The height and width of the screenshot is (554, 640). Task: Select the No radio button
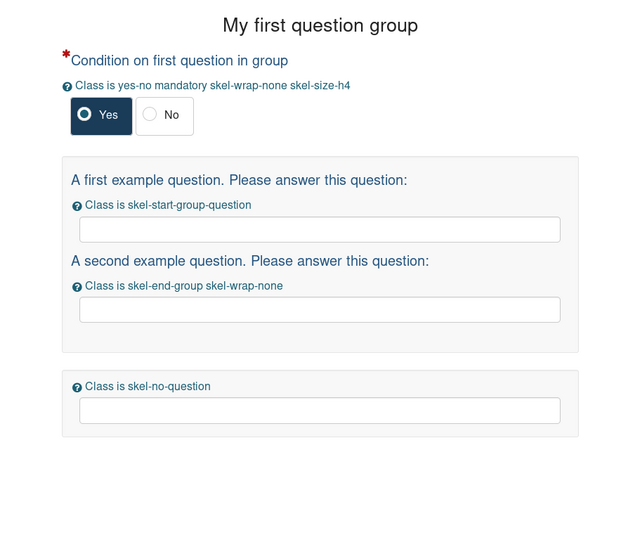pyautogui.click(x=149, y=114)
